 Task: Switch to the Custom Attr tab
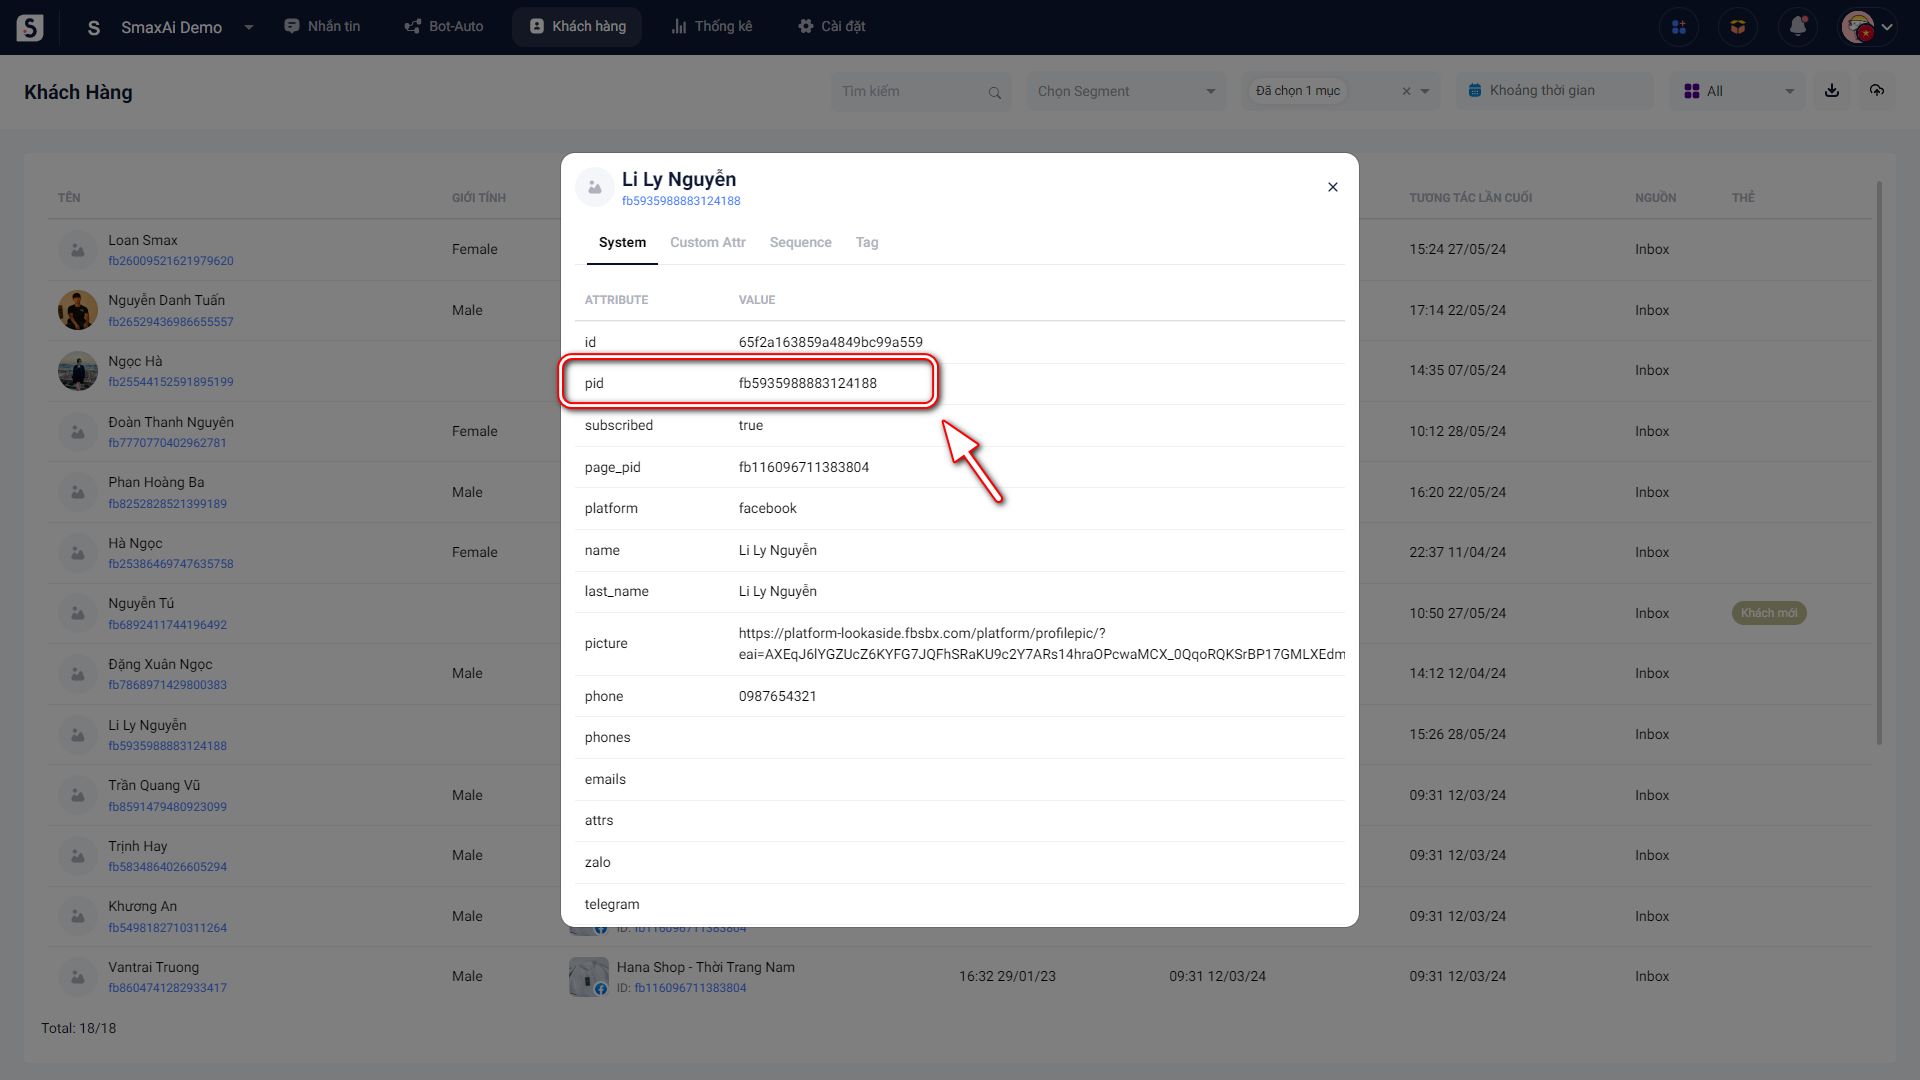(x=707, y=243)
